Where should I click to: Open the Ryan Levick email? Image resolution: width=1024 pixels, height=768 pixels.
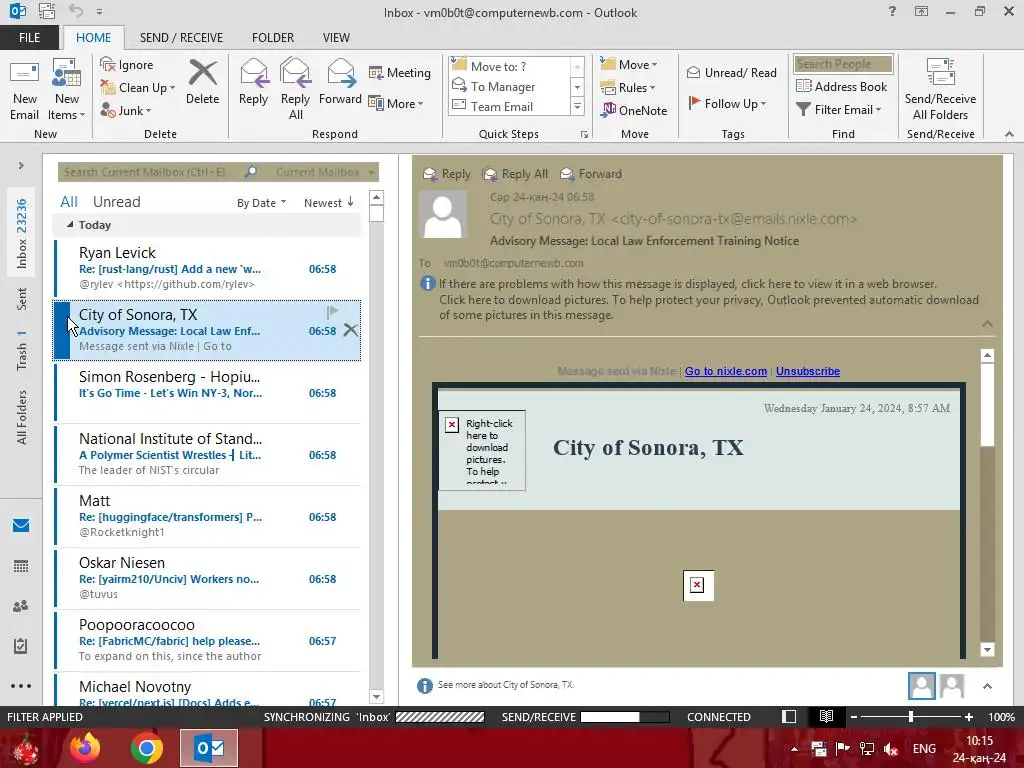point(207,268)
